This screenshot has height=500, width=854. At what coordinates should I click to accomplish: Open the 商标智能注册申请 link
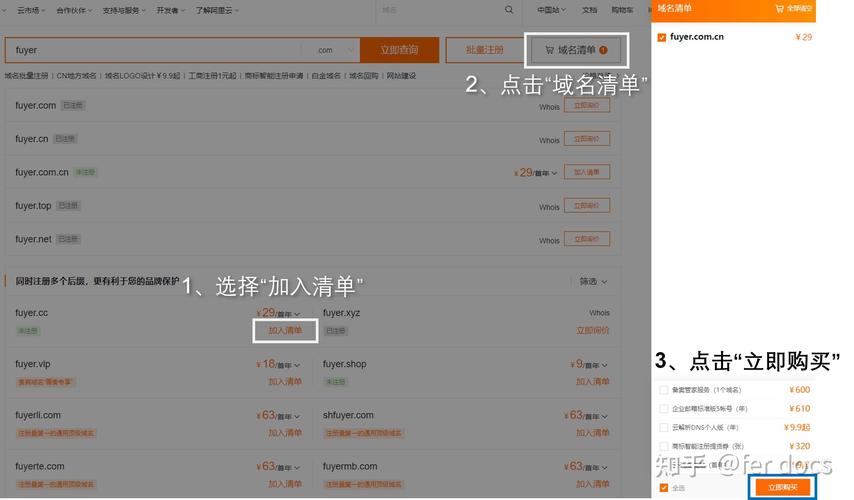pyautogui.click(x=274, y=76)
